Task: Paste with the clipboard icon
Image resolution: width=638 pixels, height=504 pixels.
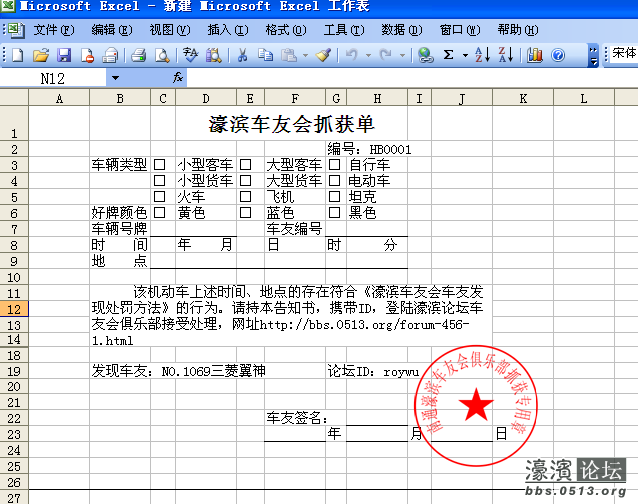Action: click(x=289, y=55)
